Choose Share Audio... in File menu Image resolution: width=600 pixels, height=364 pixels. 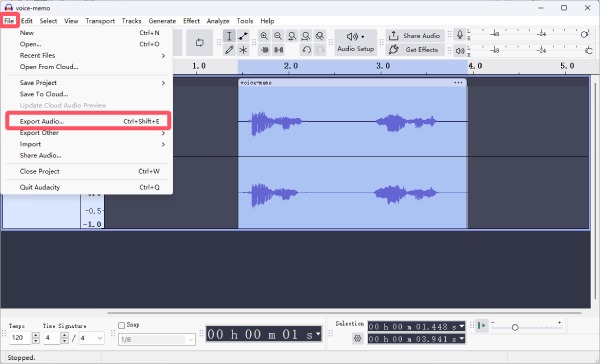(x=88, y=155)
